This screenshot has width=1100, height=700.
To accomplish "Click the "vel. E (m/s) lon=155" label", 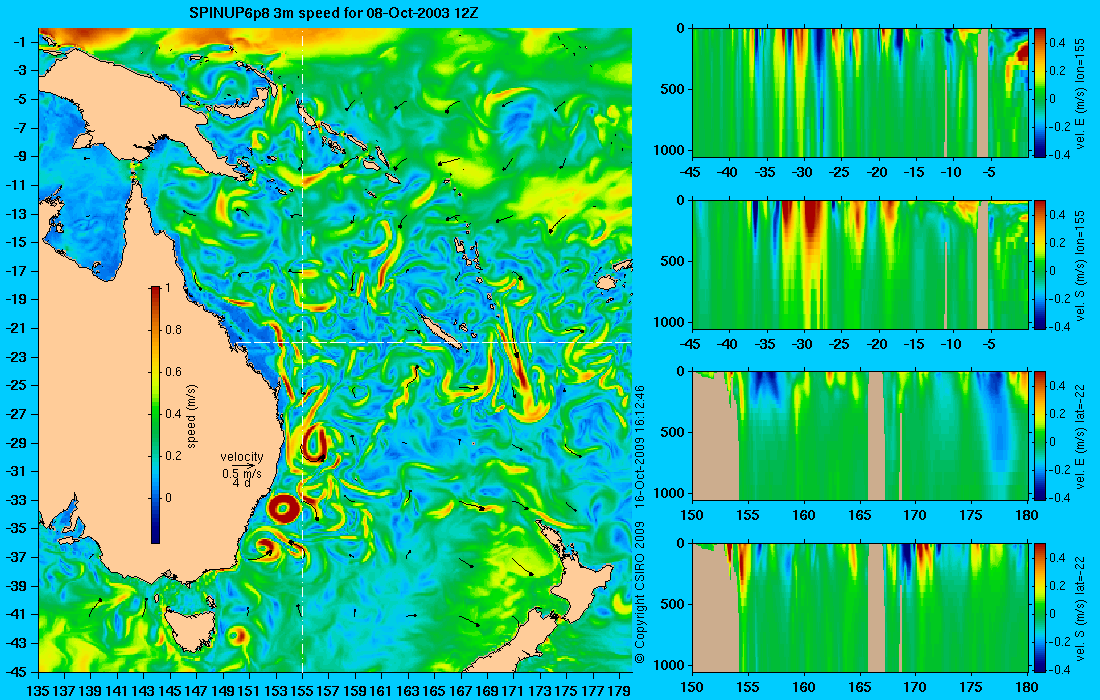I will (x=1081, y=94).
